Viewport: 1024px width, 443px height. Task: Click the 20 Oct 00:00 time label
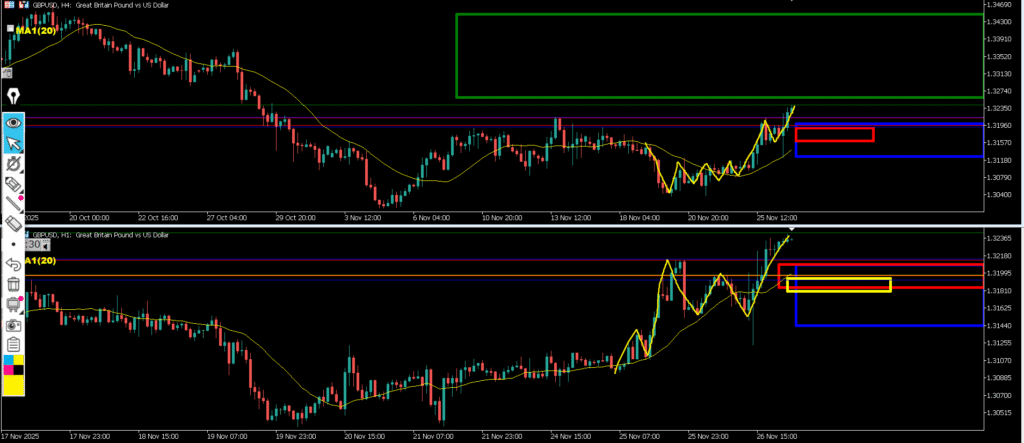click(x=89, y=218)
